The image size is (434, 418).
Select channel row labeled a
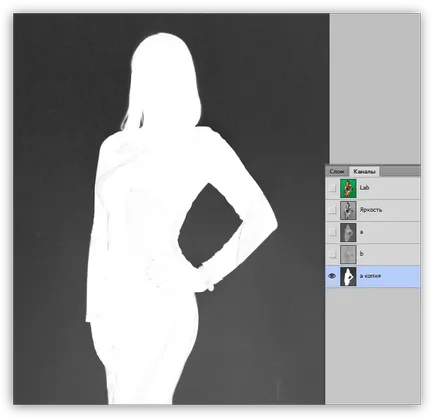[x=373, y=232]
